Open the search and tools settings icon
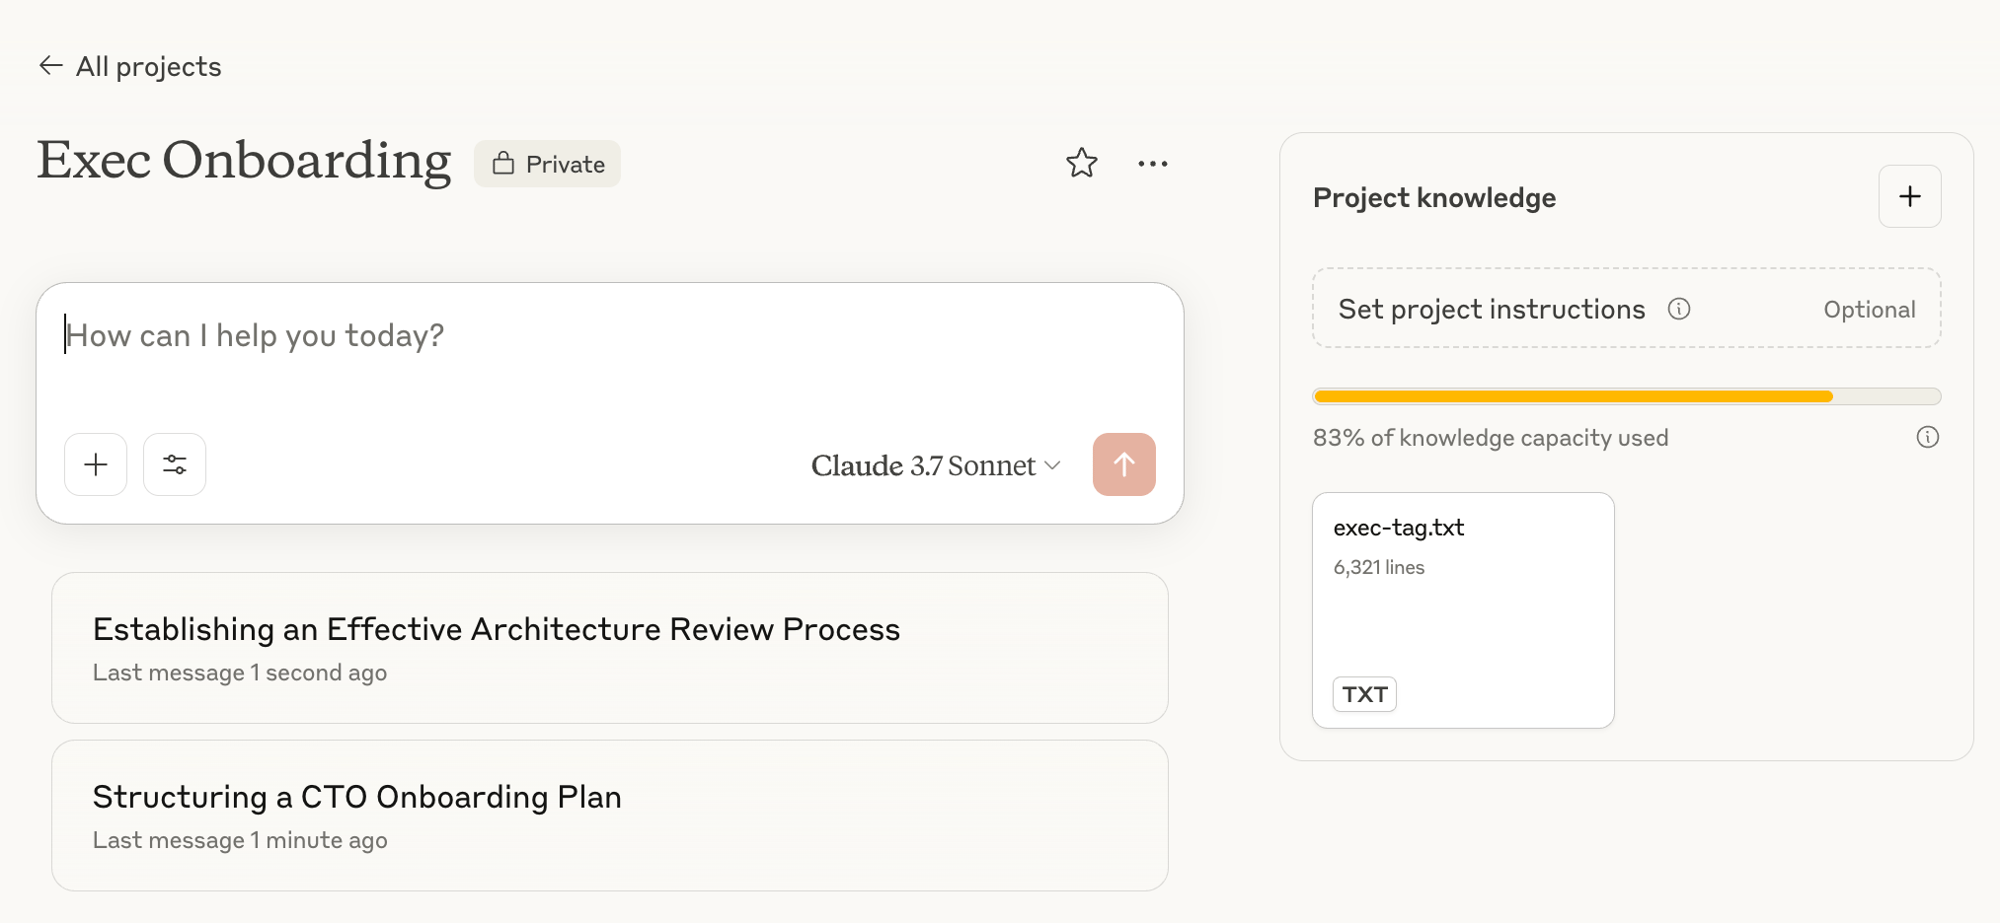The height and width of the screenshot is (923, 2000). coord(175,464)
